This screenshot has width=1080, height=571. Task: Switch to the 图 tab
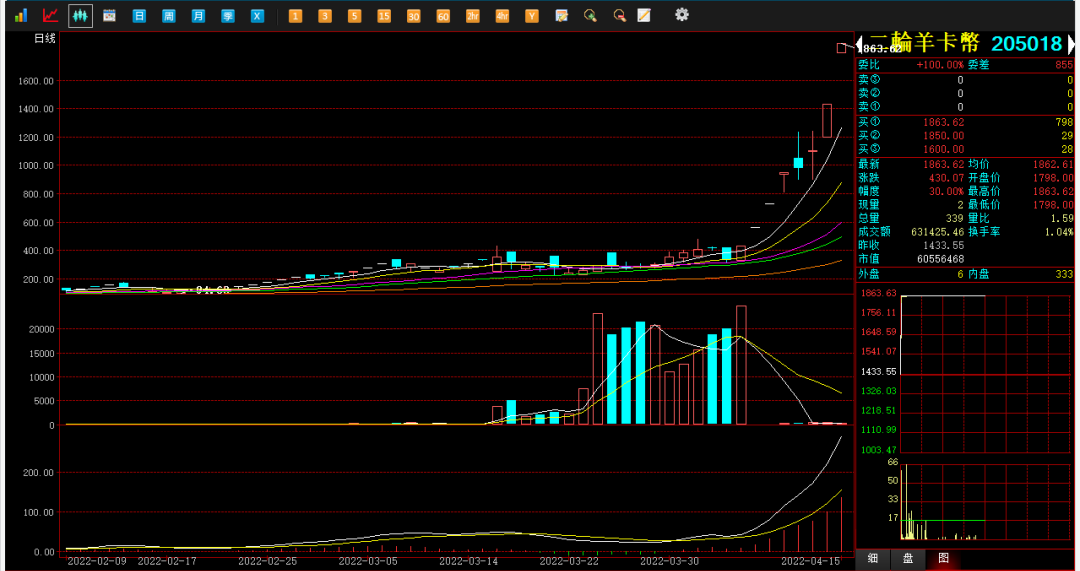pyautogui.click(x=944, y=559)
